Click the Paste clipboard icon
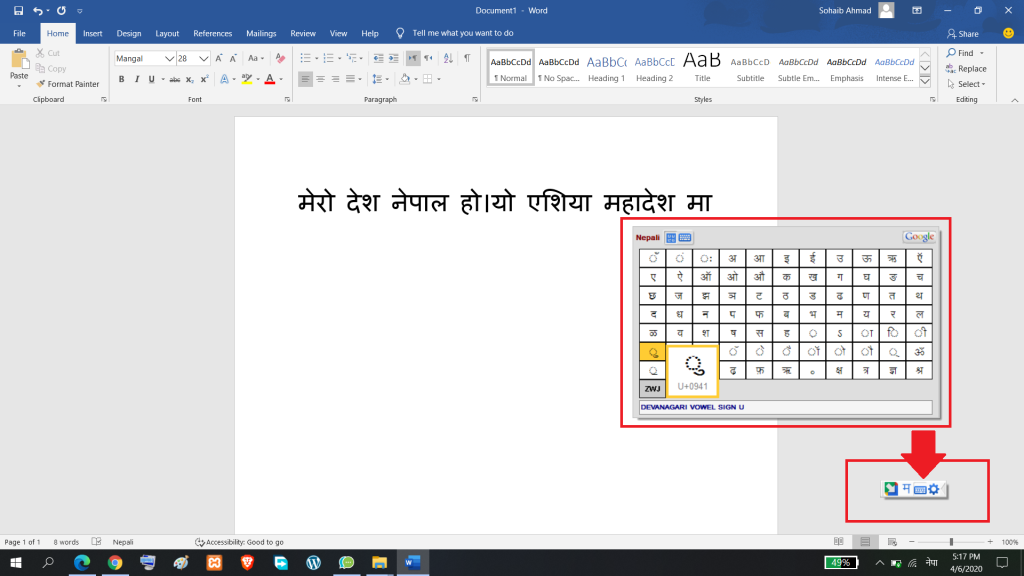1024x576 pixels. [19, 61]
